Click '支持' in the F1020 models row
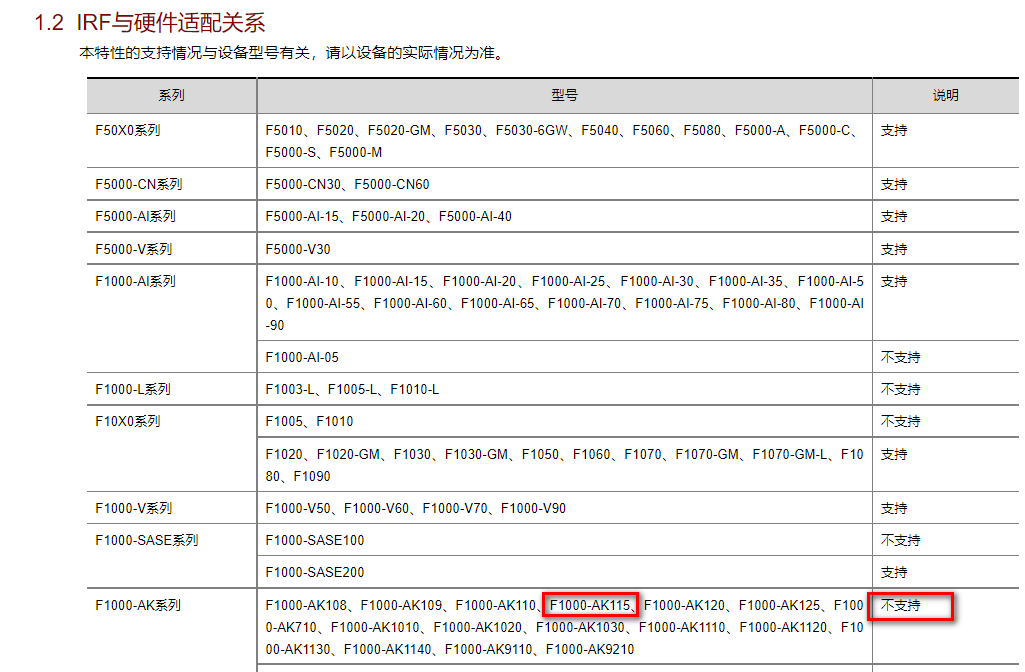This screenshot has height=672, width=1025. (x=894, y=454)
